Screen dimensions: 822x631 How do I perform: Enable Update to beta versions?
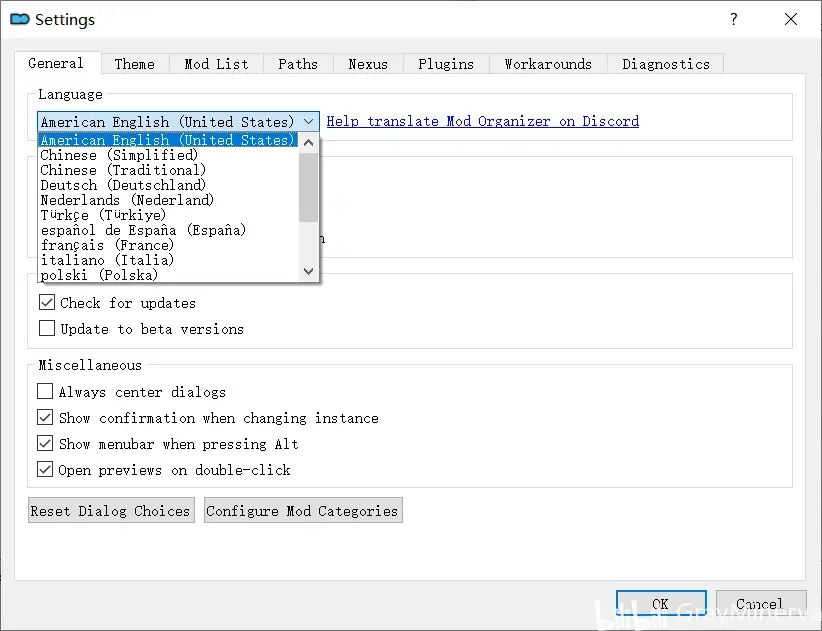pos(47,329)
